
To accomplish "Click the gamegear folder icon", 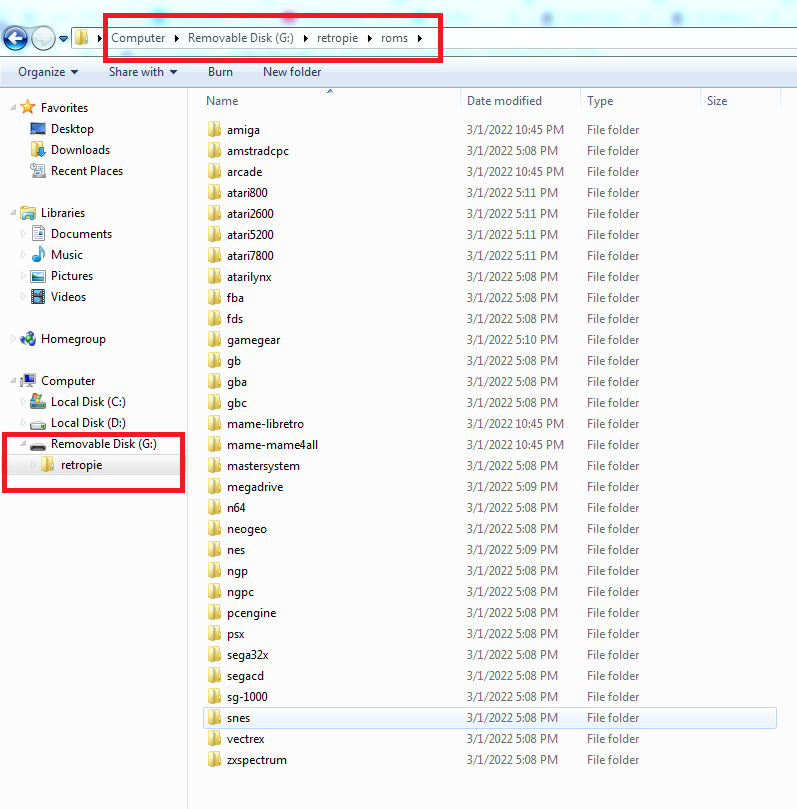I will pyautogui.click(x=214, y=339).
